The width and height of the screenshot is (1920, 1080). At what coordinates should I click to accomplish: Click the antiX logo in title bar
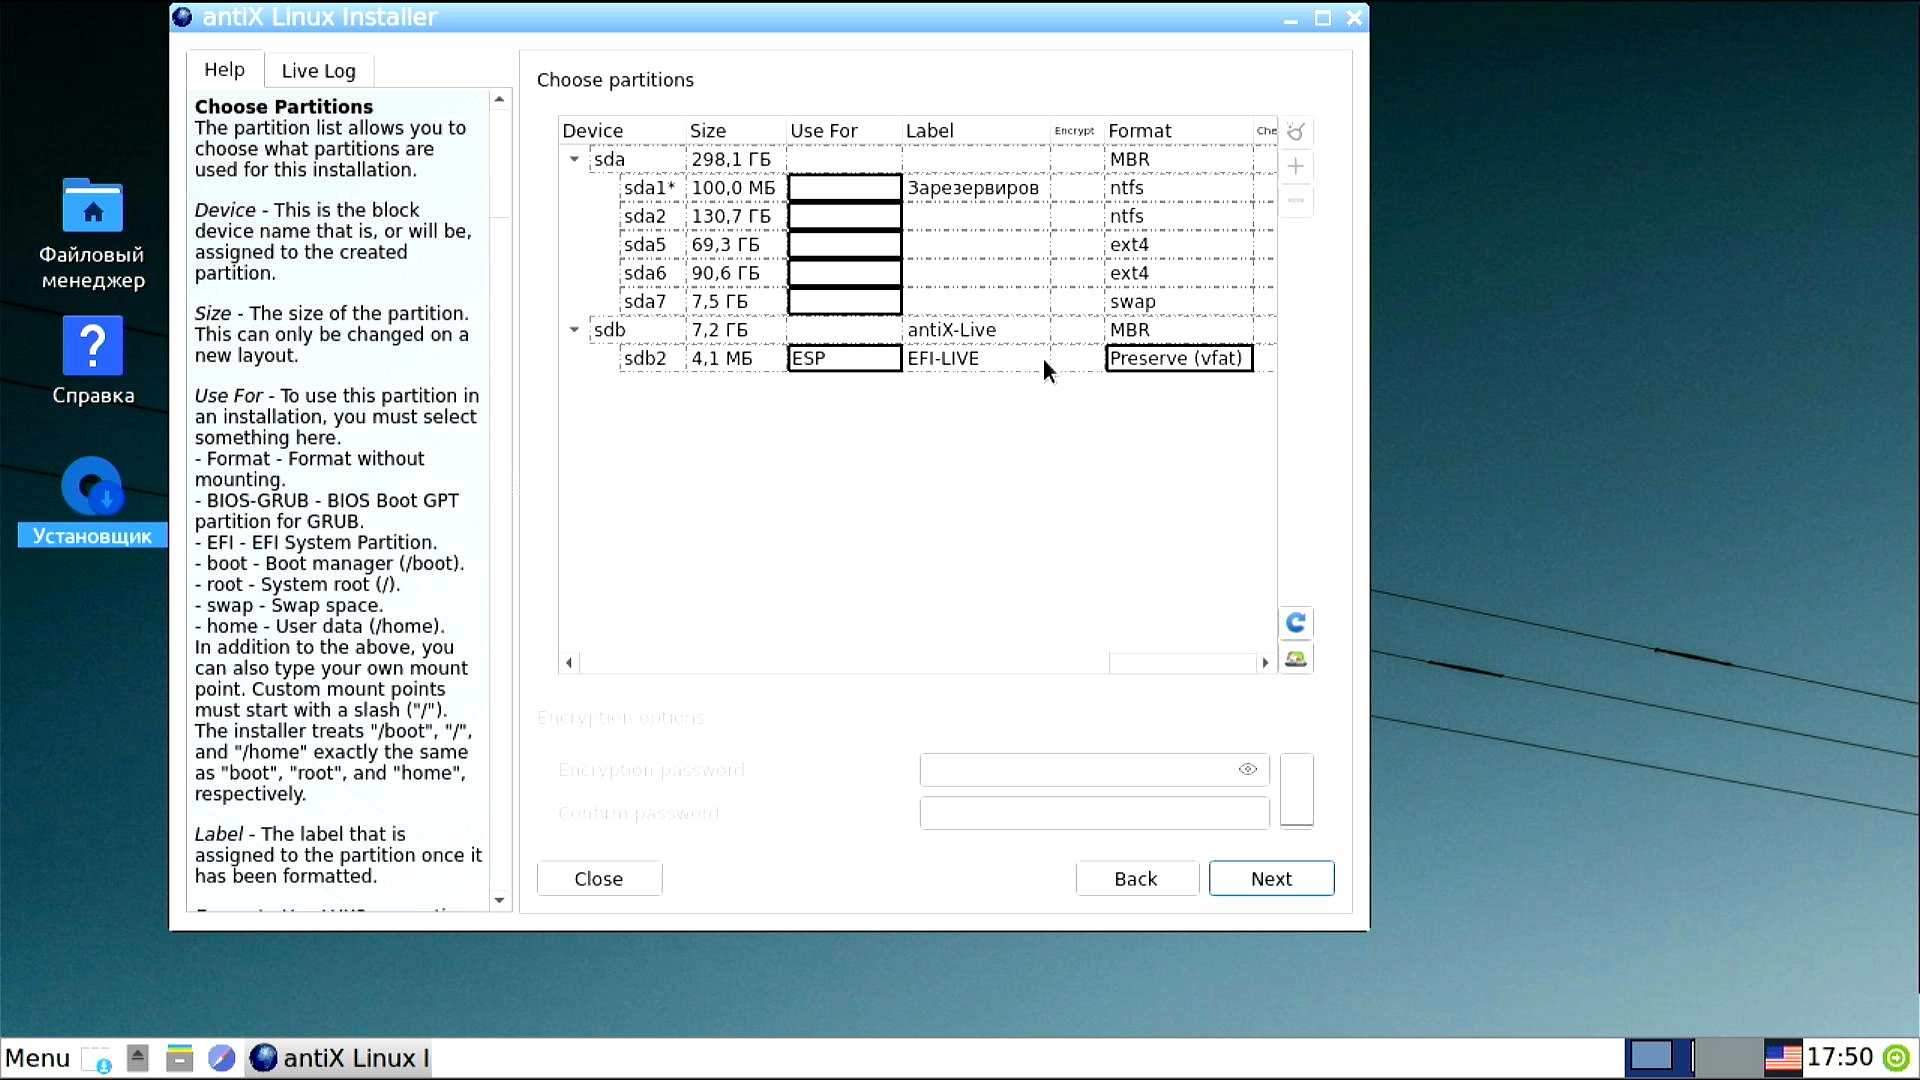point(183,17)
